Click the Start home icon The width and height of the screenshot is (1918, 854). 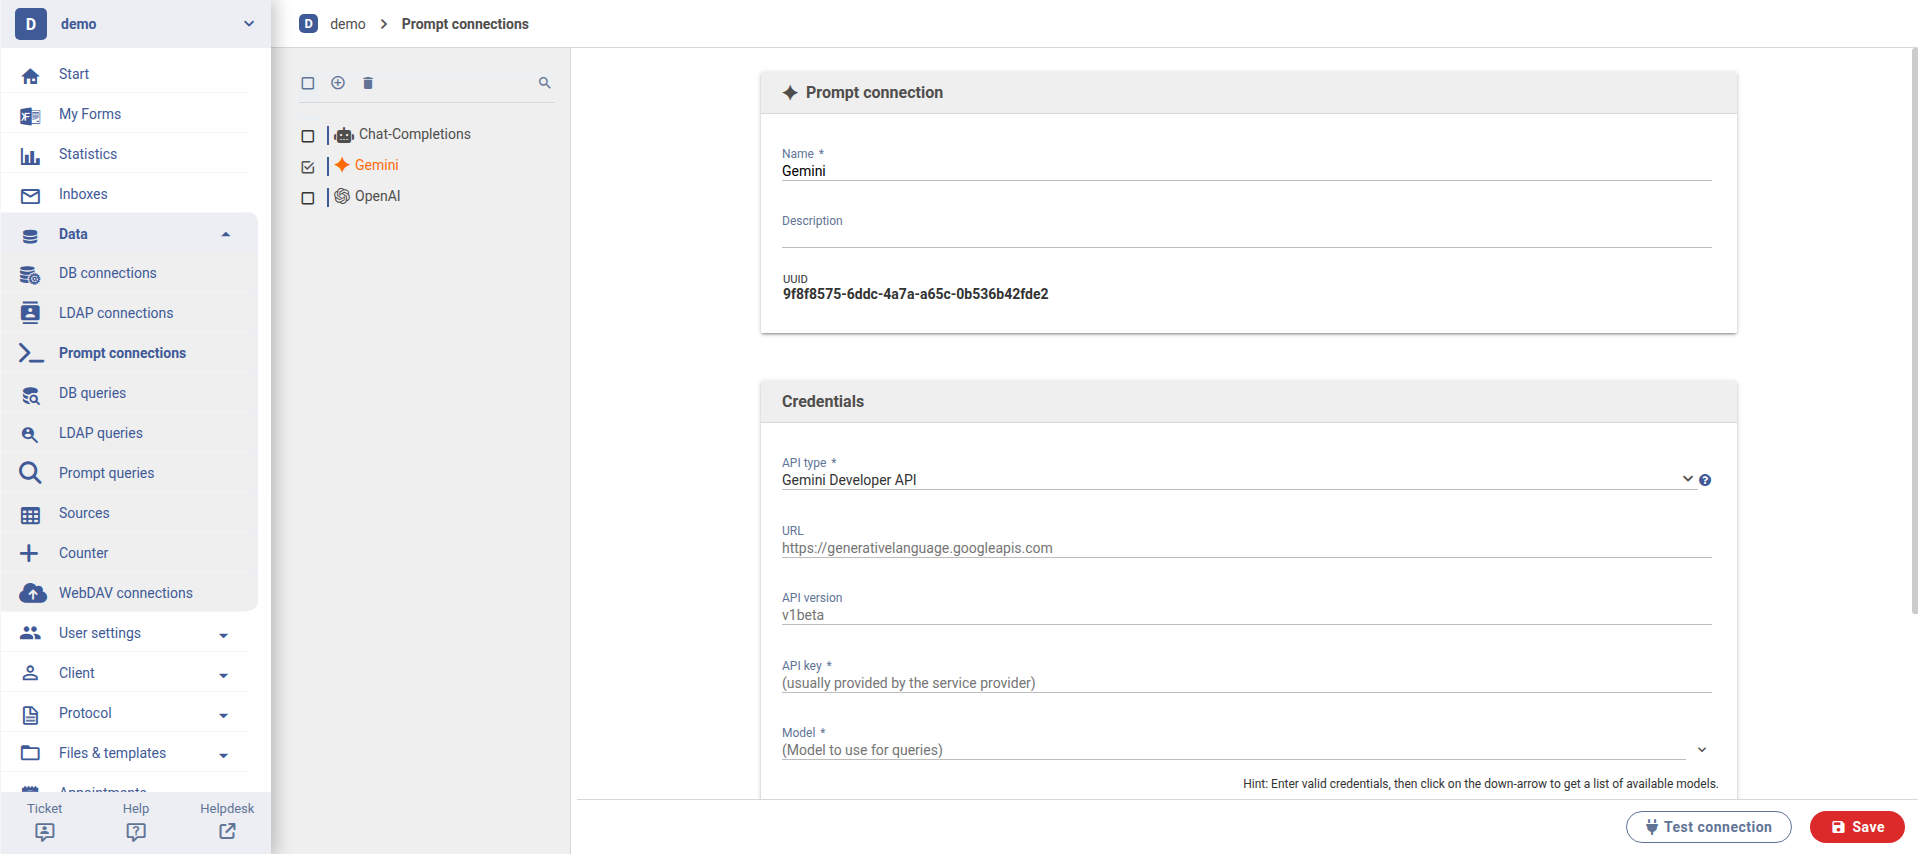pos(31,75)
